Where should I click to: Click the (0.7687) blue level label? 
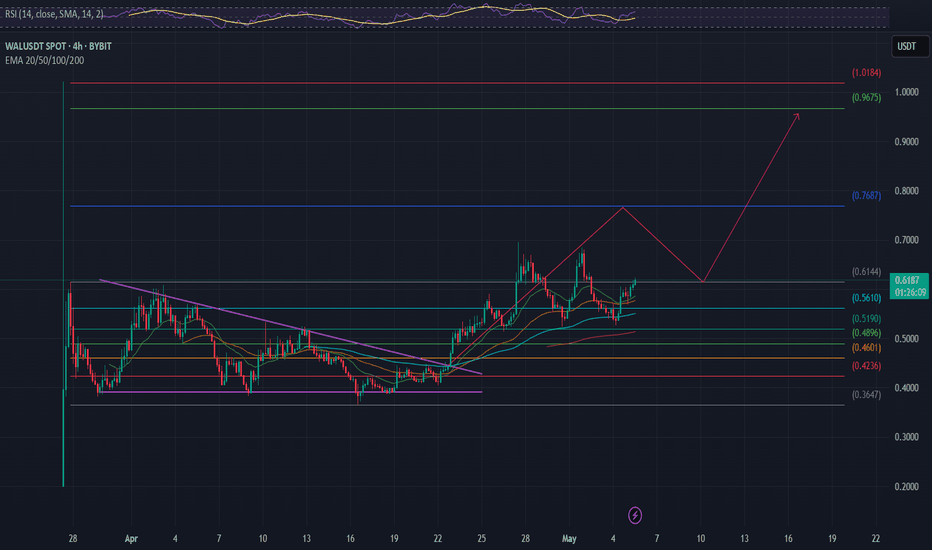[866, 195]
